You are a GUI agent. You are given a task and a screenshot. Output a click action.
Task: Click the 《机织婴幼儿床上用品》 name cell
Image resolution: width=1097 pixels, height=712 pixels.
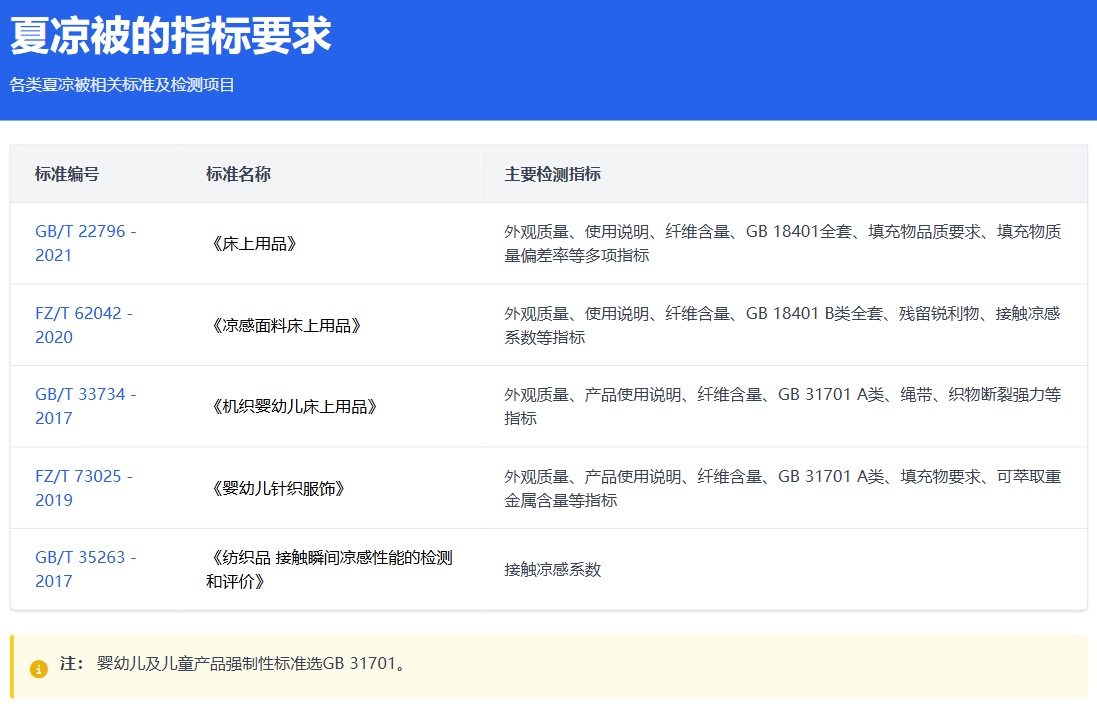tap(294, 407)
